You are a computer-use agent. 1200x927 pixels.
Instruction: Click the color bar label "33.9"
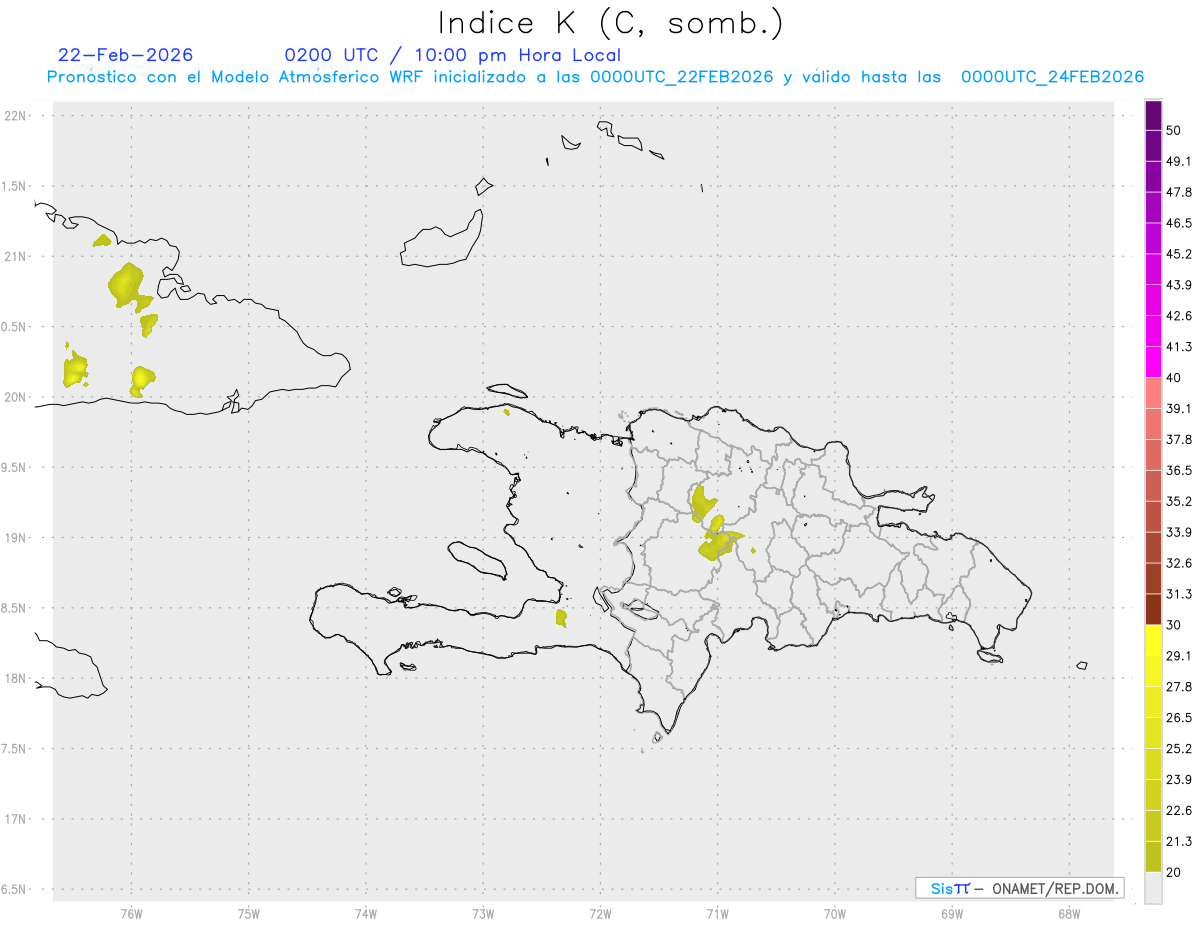pyautogui.click(x=1180, y=532)
